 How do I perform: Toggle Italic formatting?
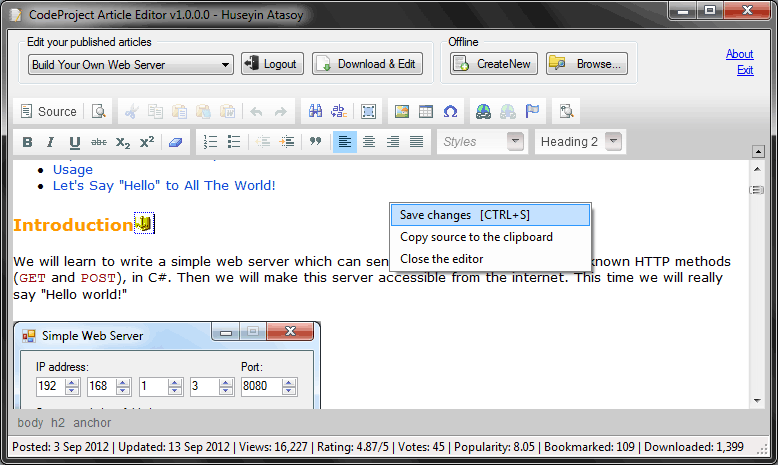click(50, 142)
